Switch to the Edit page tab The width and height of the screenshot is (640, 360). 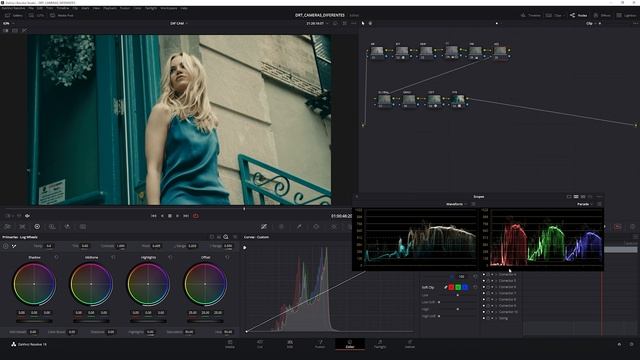click(290, 344)
